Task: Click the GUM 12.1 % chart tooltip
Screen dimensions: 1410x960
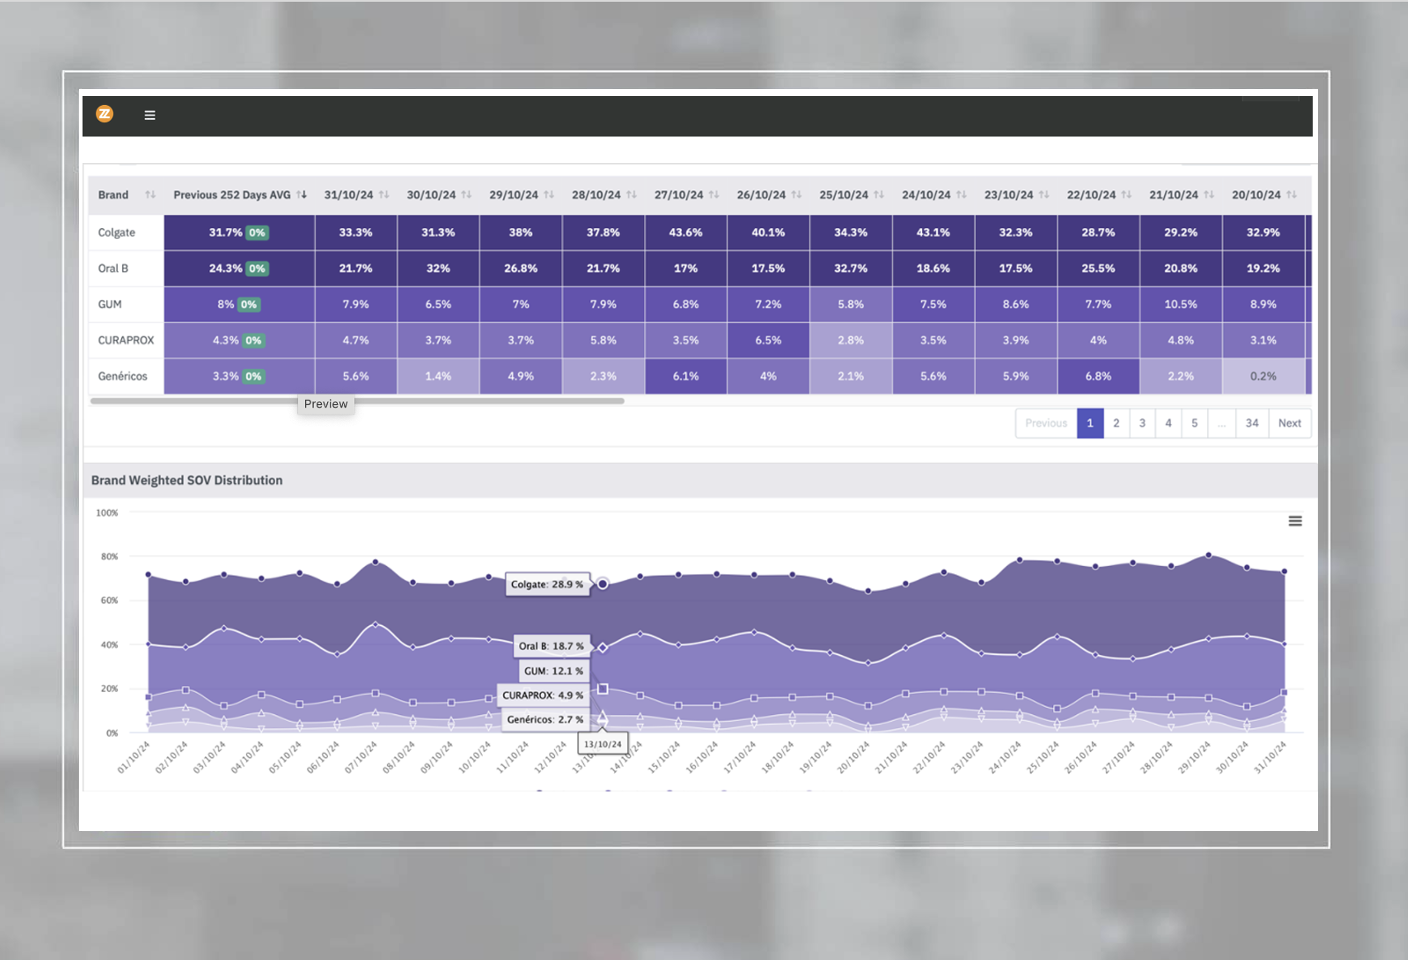Action: 554,671
